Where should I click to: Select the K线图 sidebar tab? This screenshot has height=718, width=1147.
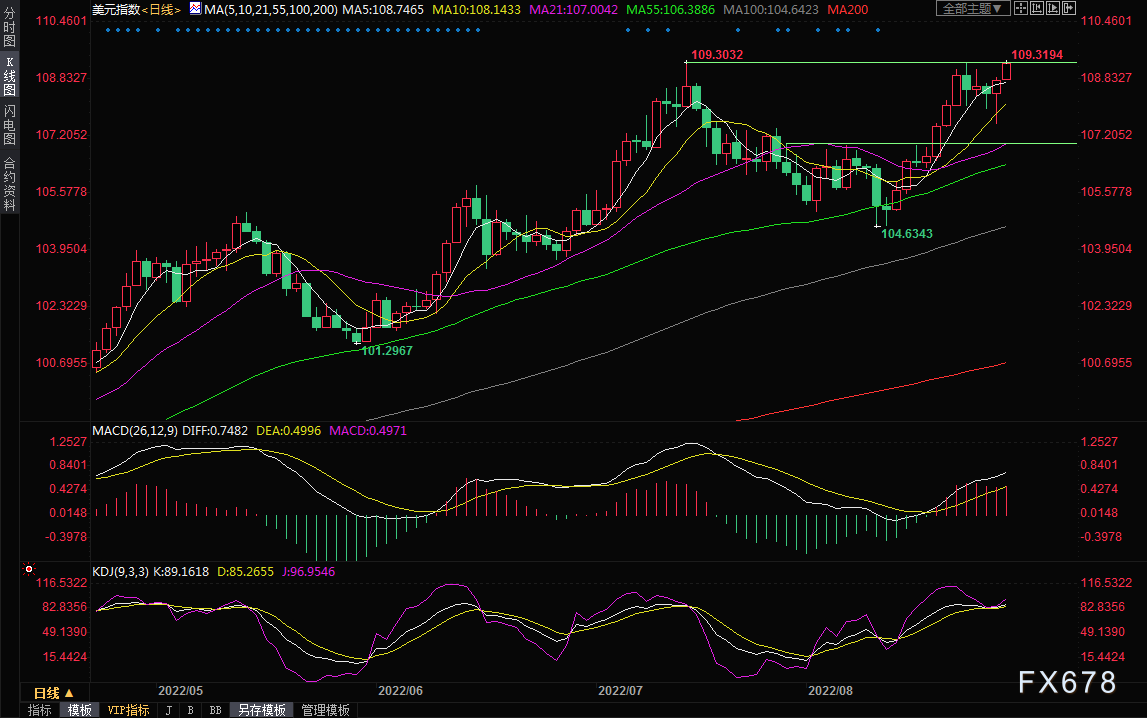10,75
